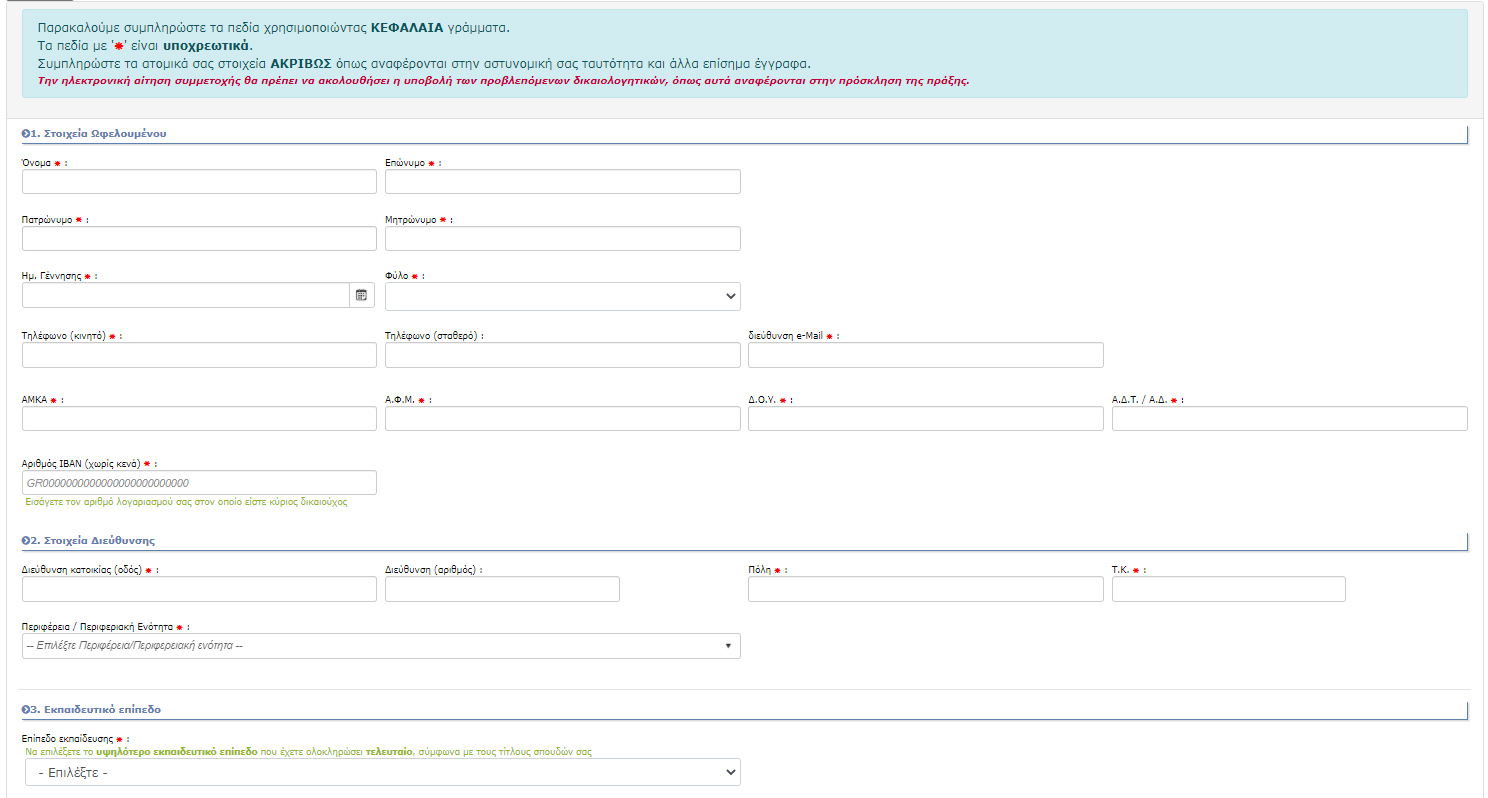Open the Φύλο dropdown
1488x798 pixels.
coord(562,296)
